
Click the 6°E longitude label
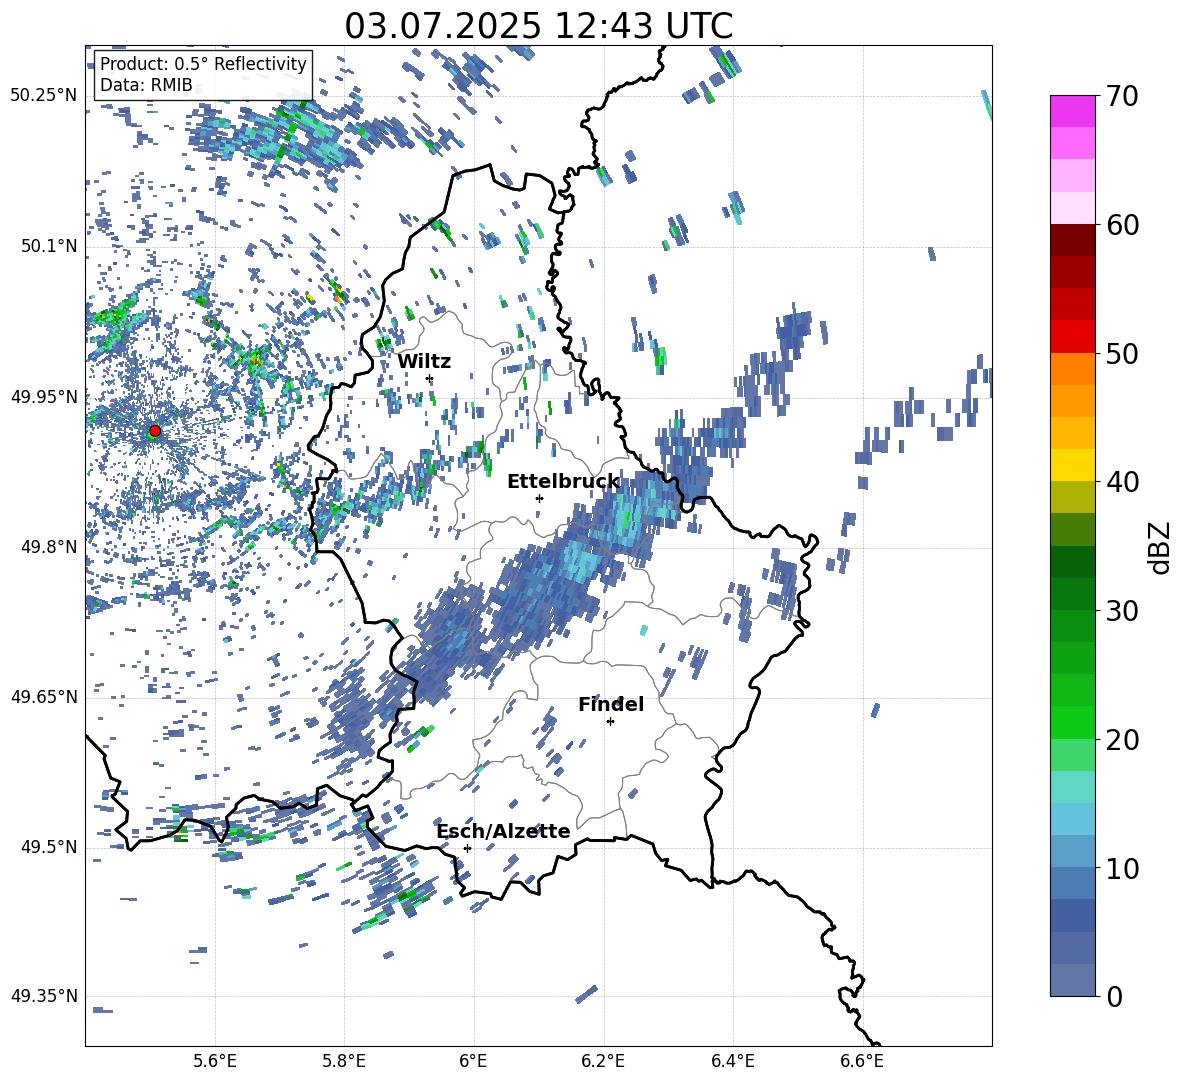[473, 1061]
